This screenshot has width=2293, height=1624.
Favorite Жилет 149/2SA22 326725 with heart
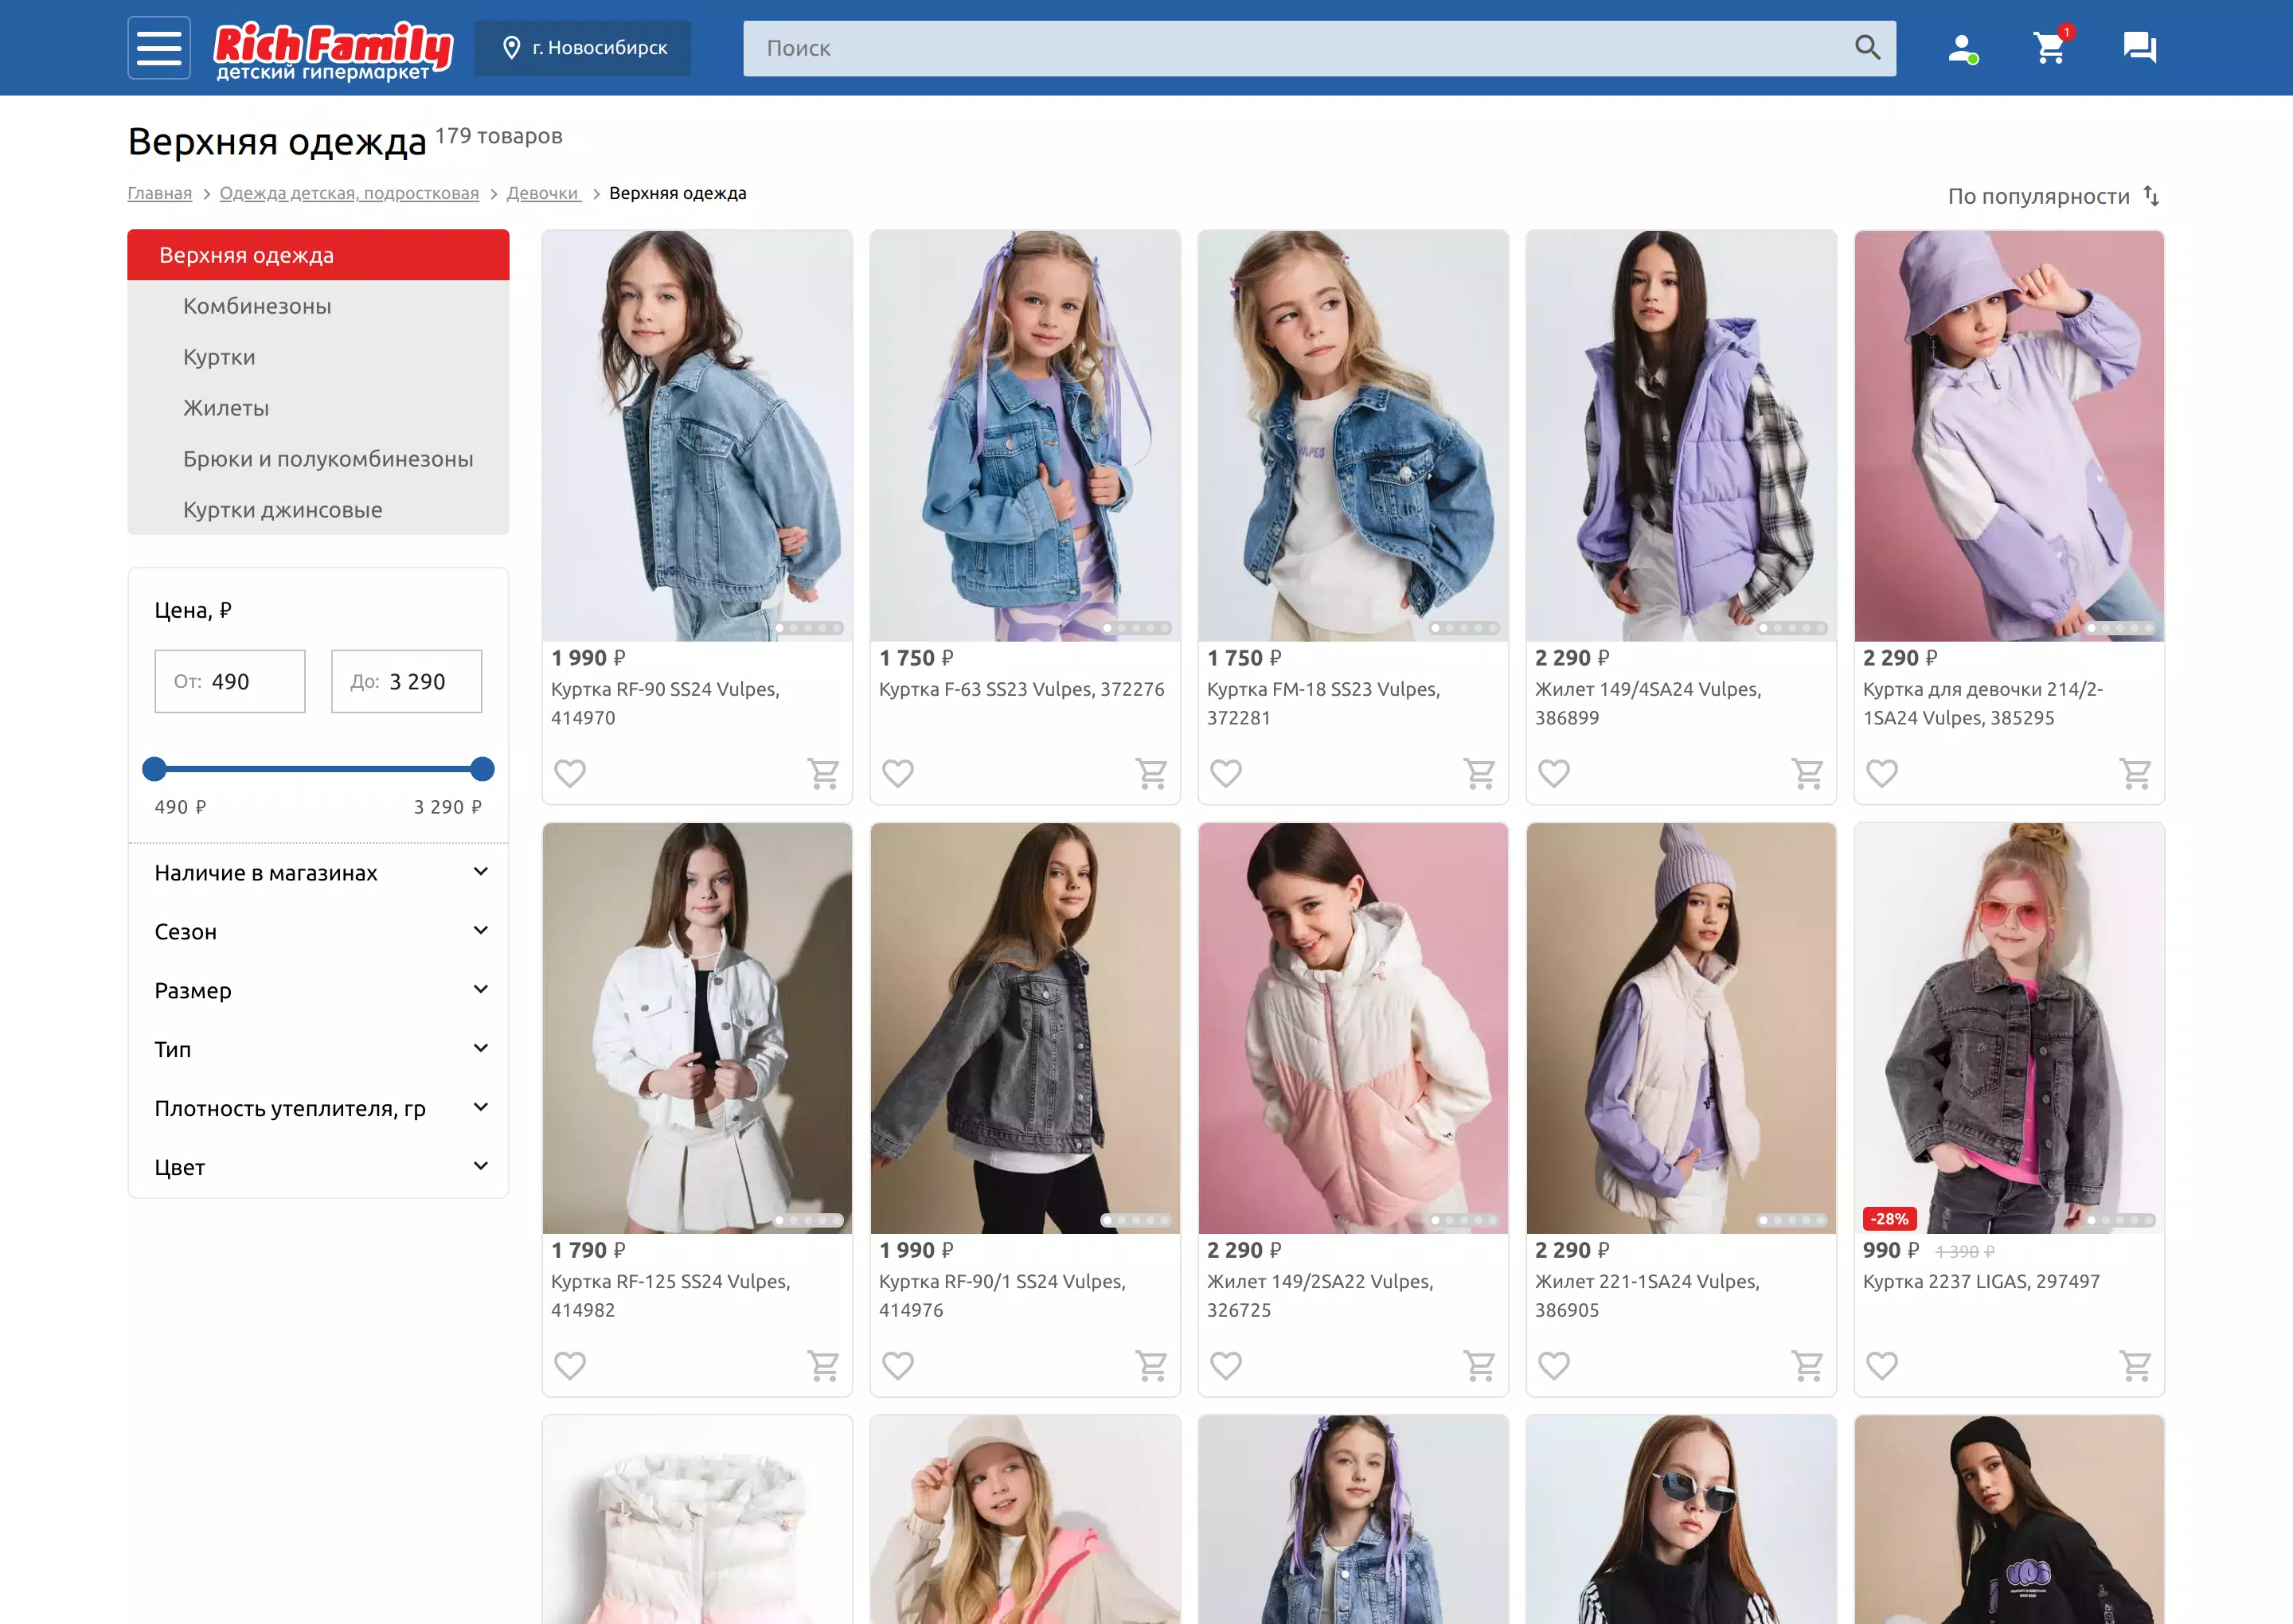click(1226, 1365)
